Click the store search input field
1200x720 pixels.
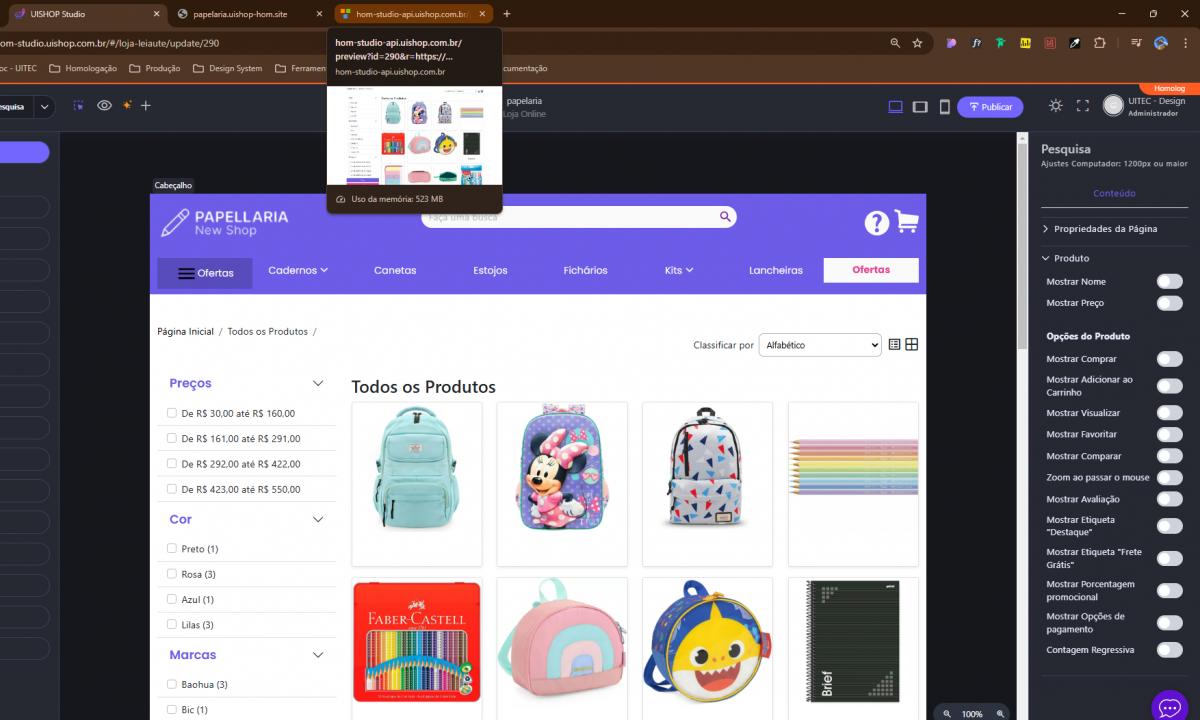pyautogui.click(x=570, y=217)
